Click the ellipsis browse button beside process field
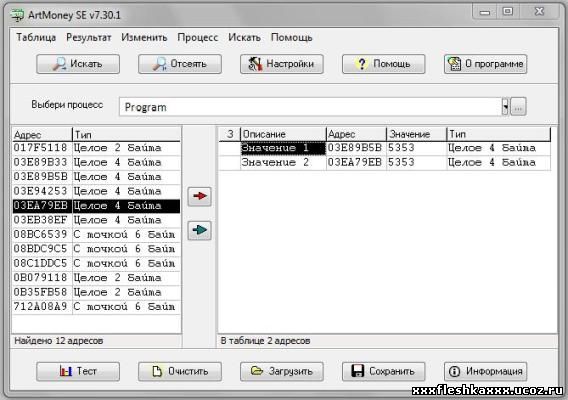Viewport: 568px width, 400px height. (518, 107)
